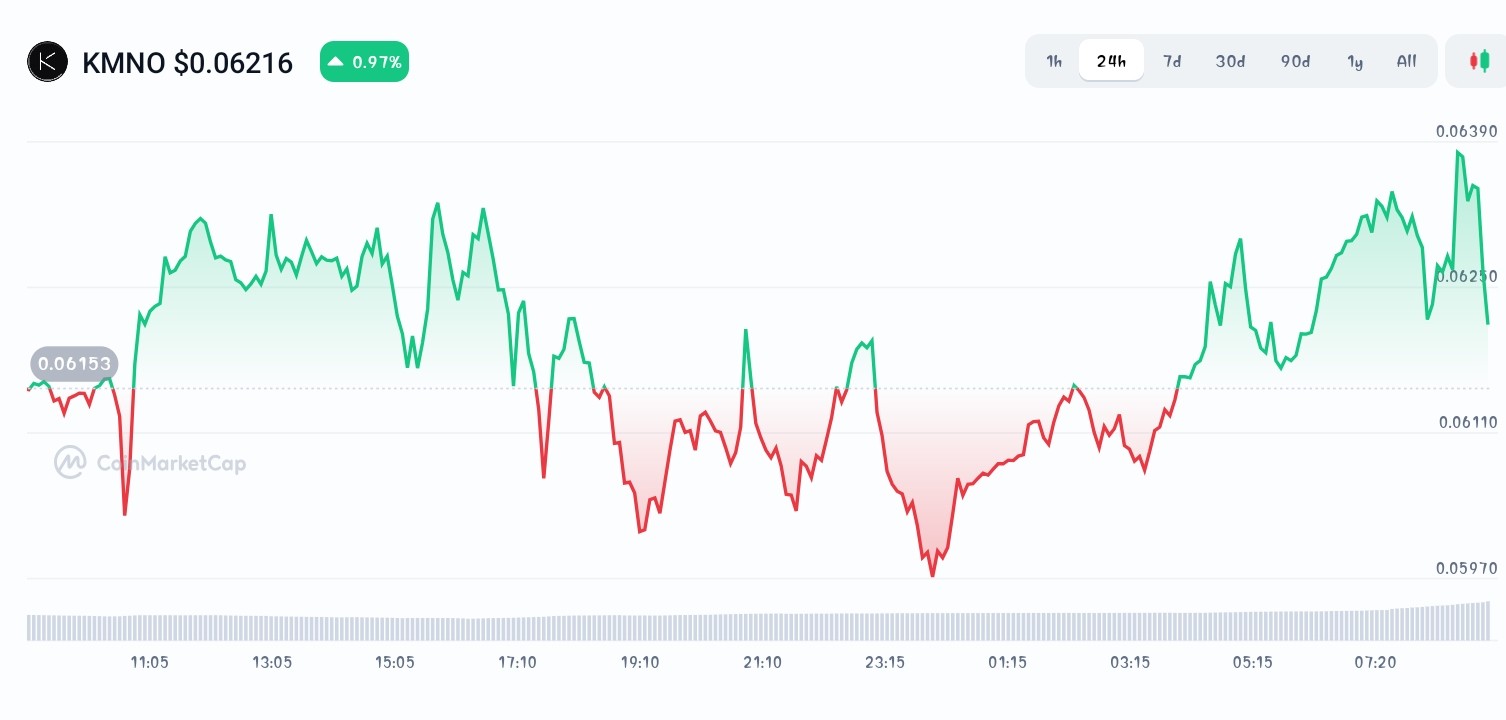Click the KMNO $0.06216 price heading

click(x=187, y=63)
